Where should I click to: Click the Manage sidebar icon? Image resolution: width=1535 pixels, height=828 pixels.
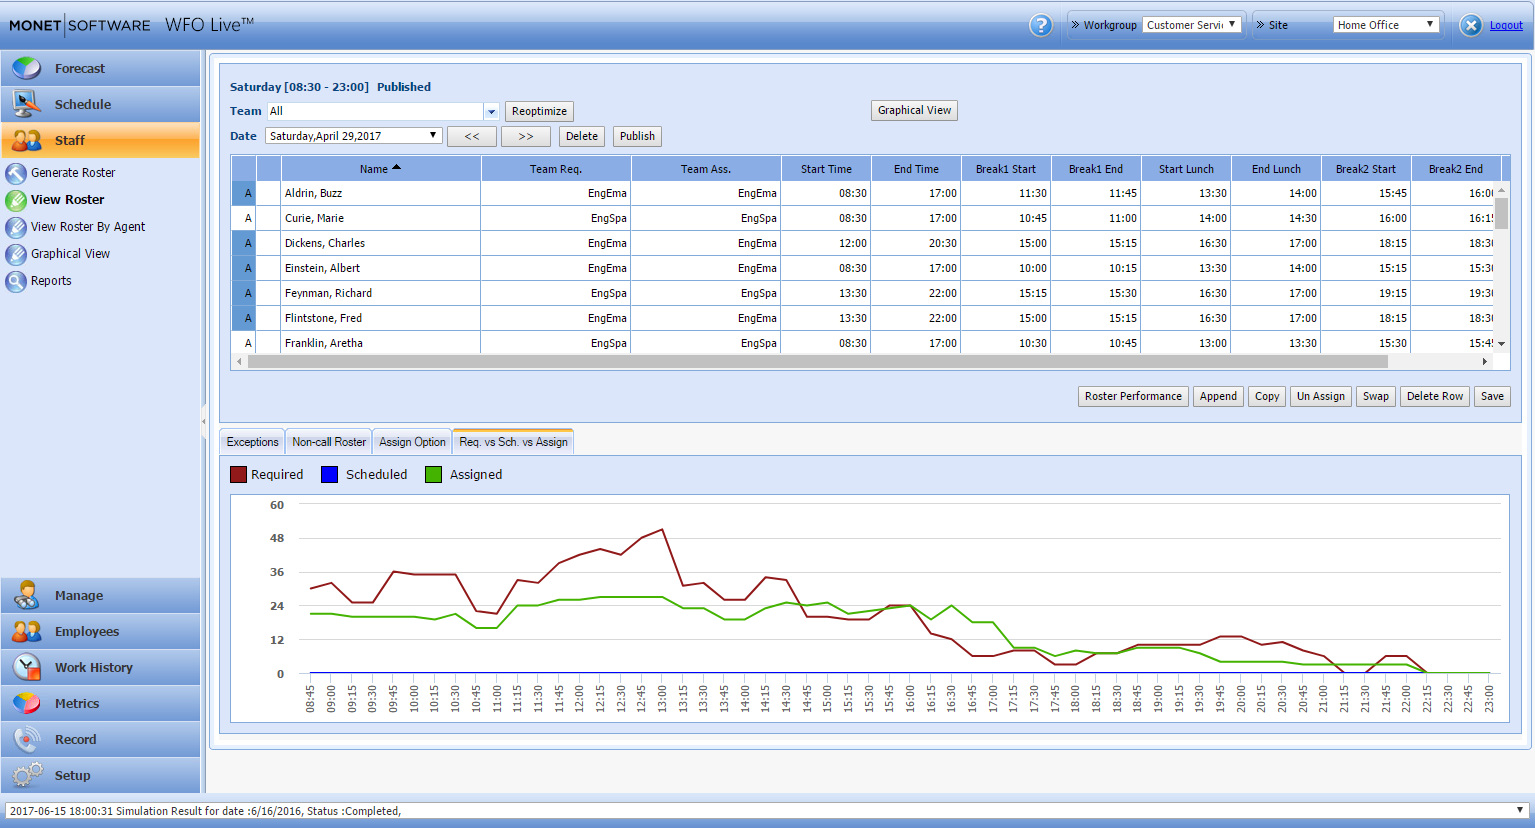[27, 595]
